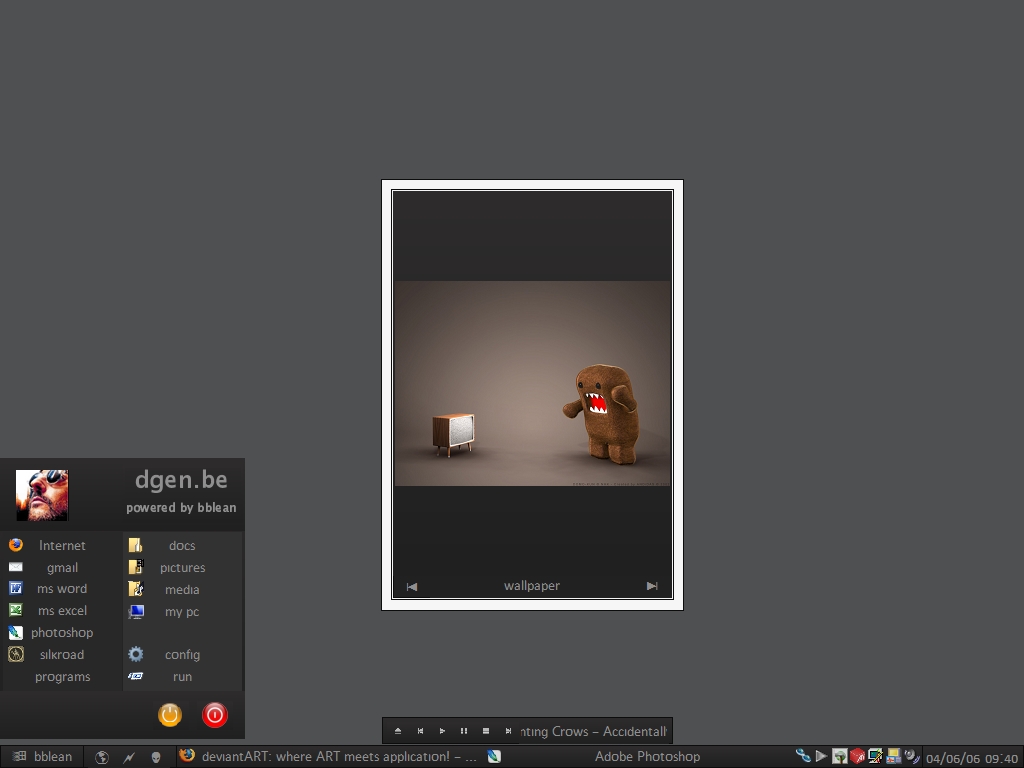Screen dimensions: 1024x768
Task: Click the orange power standby button
Action: tap(170, 714)
